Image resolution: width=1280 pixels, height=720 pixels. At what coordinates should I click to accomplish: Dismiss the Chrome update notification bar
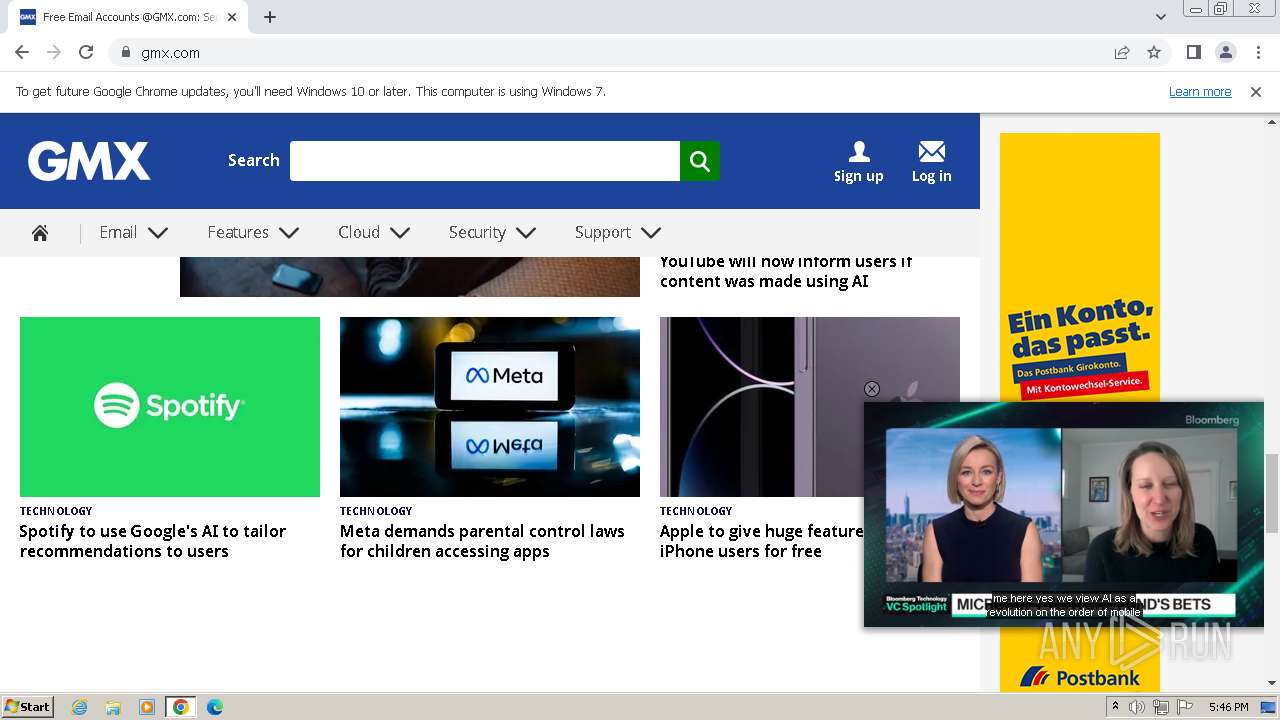pyautogui.click(x=1256, y=92)
